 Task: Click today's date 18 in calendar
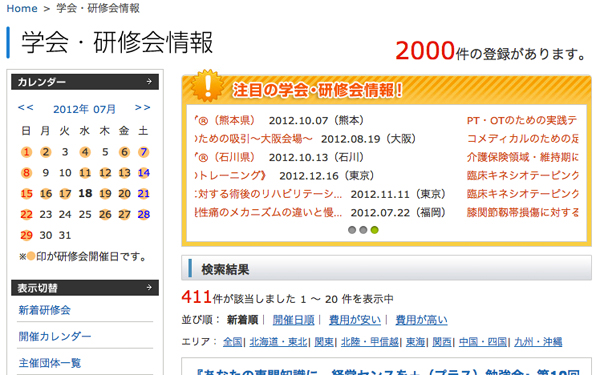tap(85, 194)
